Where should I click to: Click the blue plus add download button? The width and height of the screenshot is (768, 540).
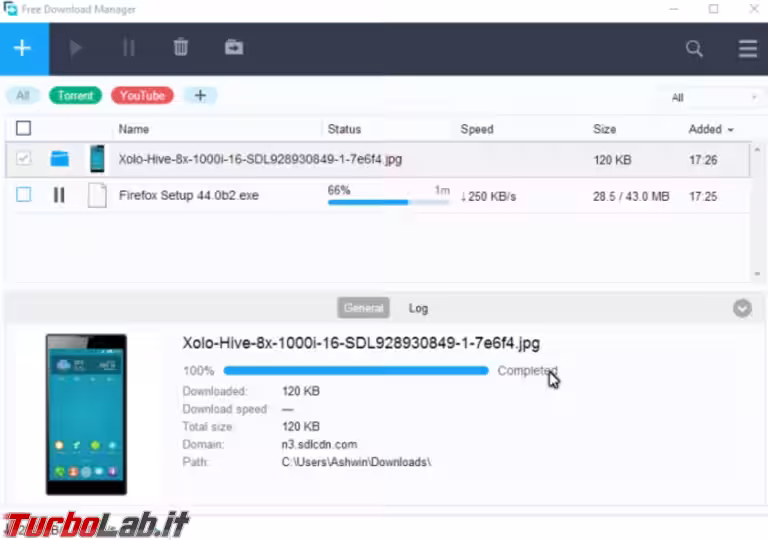tap(23, 48)
